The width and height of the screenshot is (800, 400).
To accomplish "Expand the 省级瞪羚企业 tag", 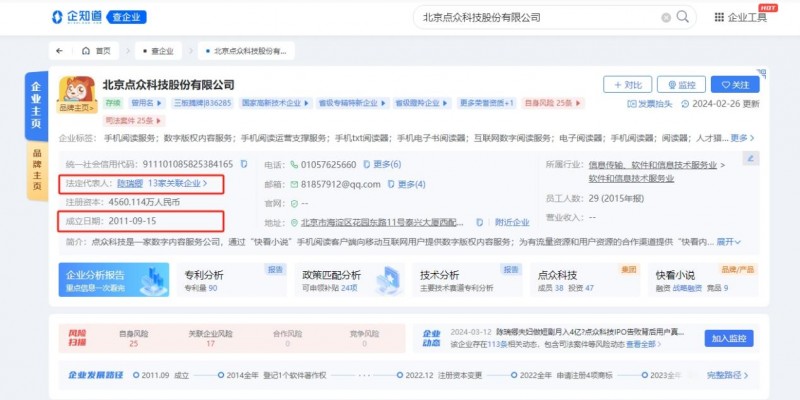I will (x=422, y=103).
